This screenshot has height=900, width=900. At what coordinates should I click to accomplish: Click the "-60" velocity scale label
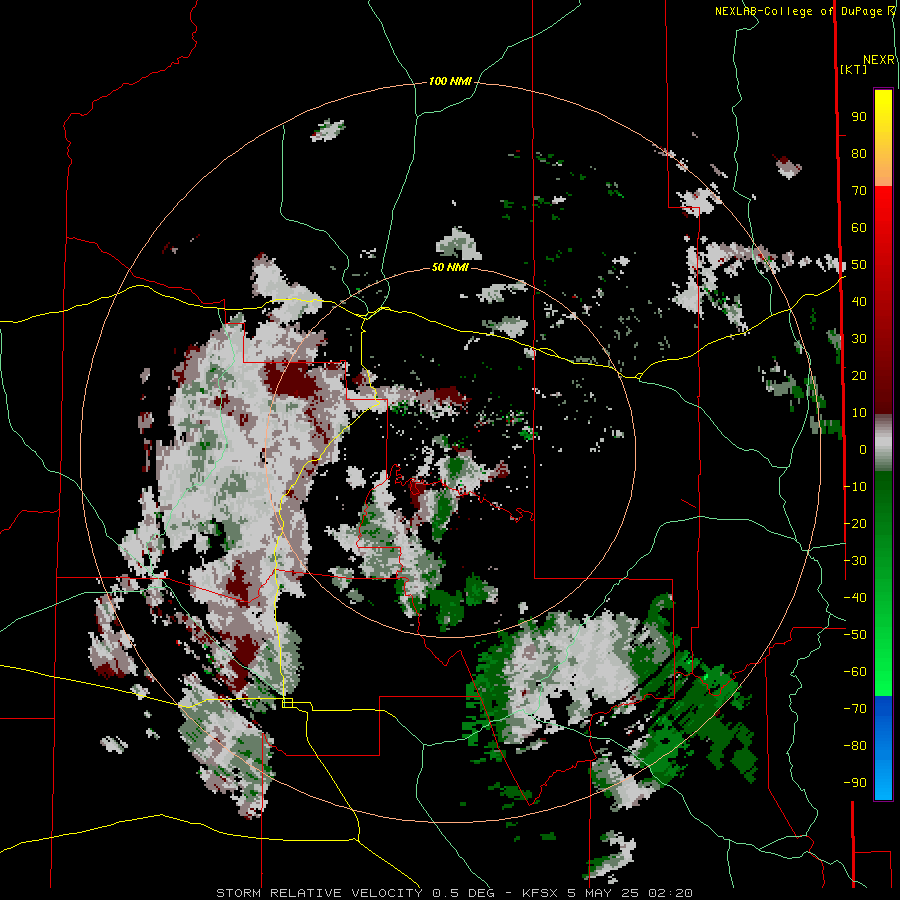click(x=855, y=672)
